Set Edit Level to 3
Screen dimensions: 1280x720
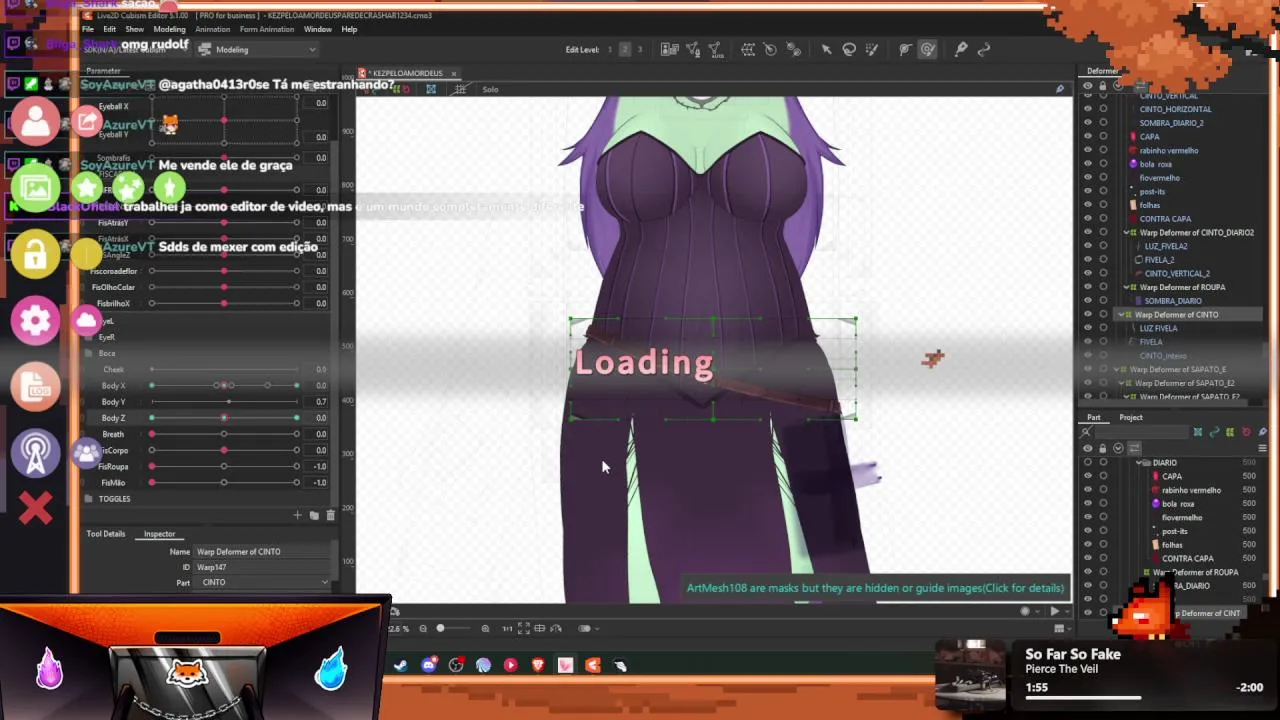click(640, 49)
